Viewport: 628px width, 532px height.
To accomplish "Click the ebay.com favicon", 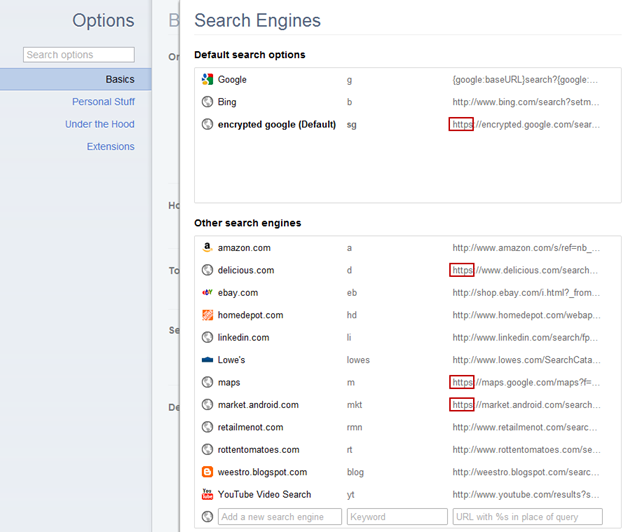I will [207, 293].
